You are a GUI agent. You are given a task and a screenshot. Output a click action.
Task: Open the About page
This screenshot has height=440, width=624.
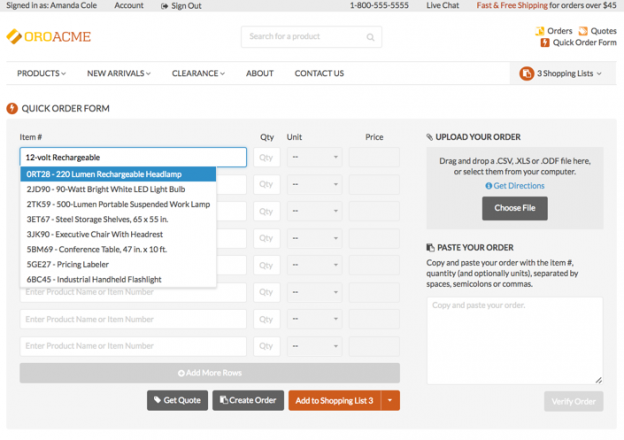coord(259,73)
